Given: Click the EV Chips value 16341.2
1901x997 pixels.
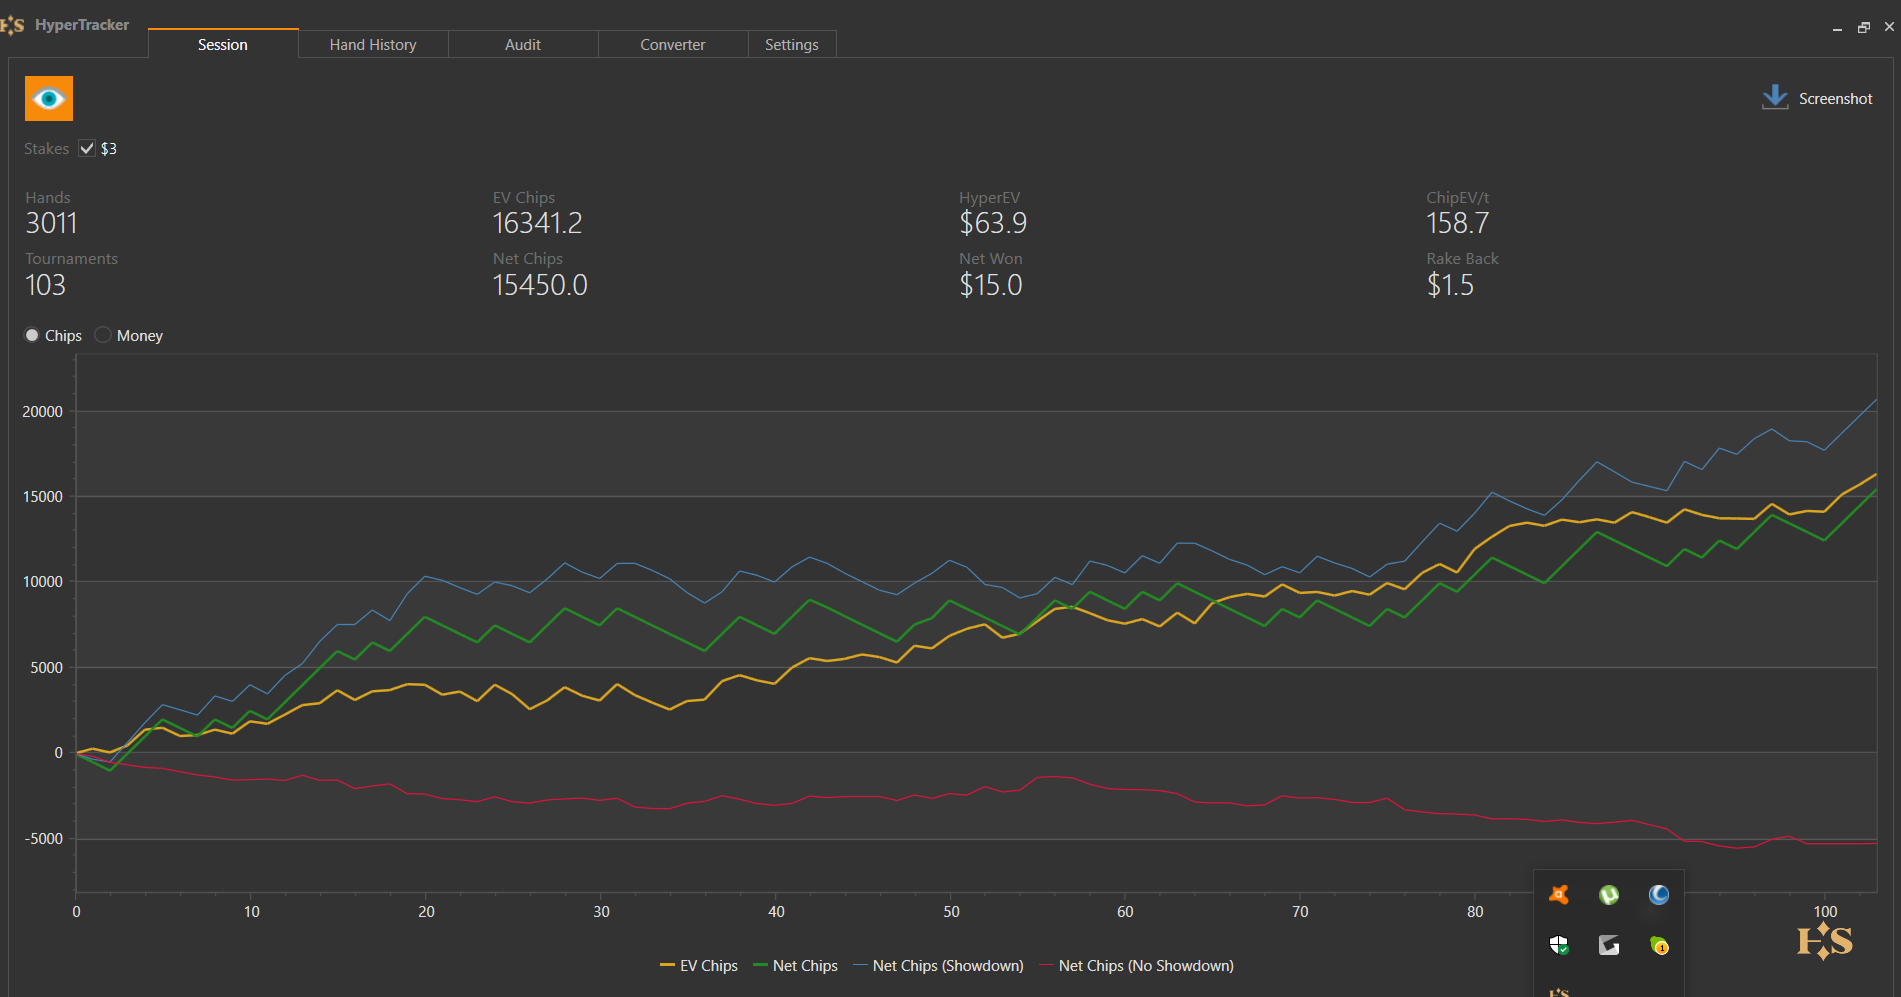Looking at the screenshot, I should click(x=537, y=223).
